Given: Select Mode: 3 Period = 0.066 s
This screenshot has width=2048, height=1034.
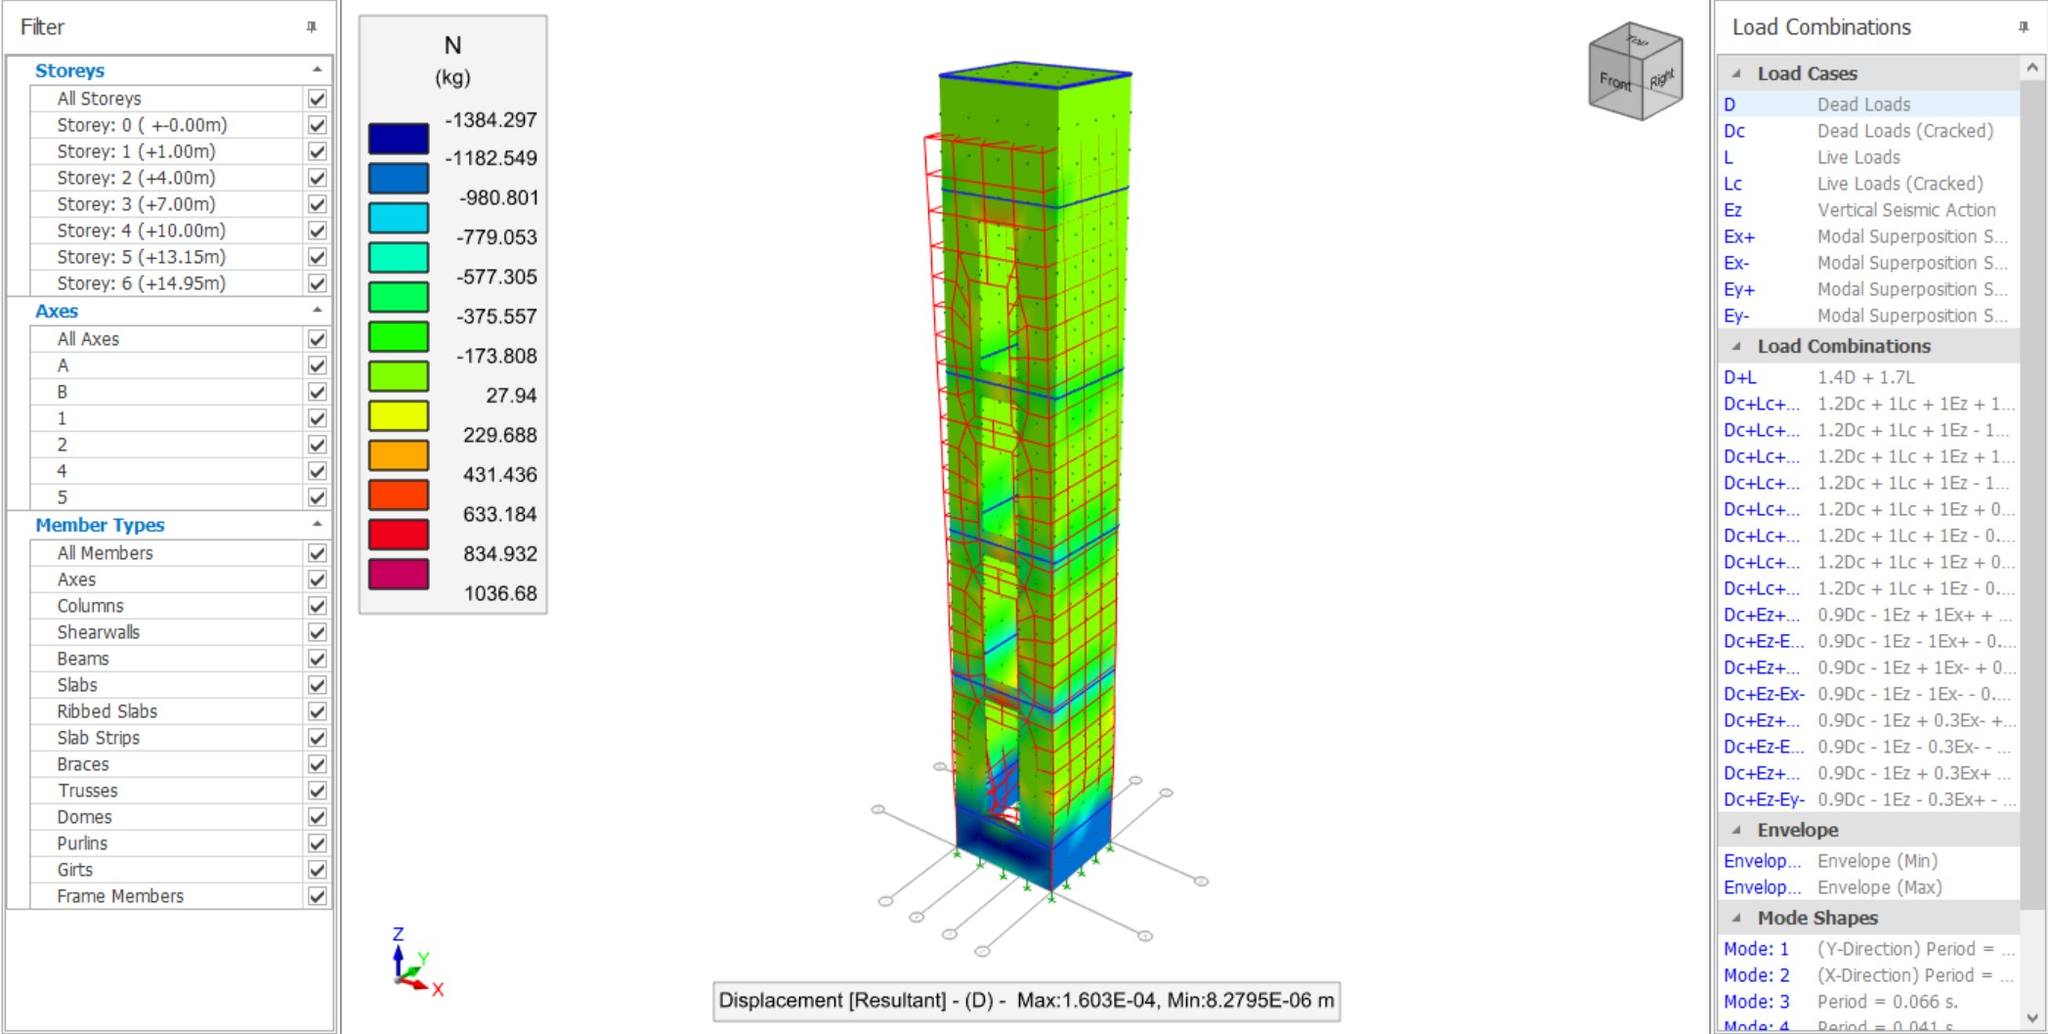Looking at the screenshot, I should (1869, 1001).
